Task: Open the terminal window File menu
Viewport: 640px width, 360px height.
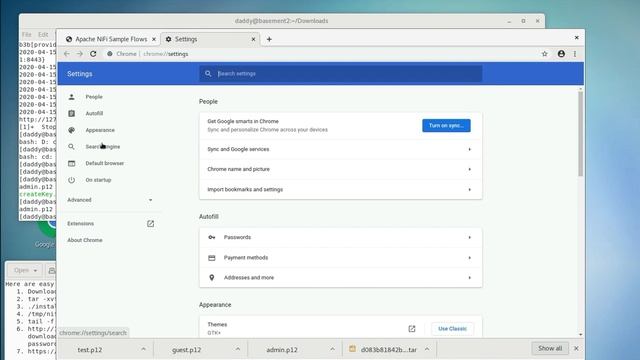Action: tap(27, 35)
